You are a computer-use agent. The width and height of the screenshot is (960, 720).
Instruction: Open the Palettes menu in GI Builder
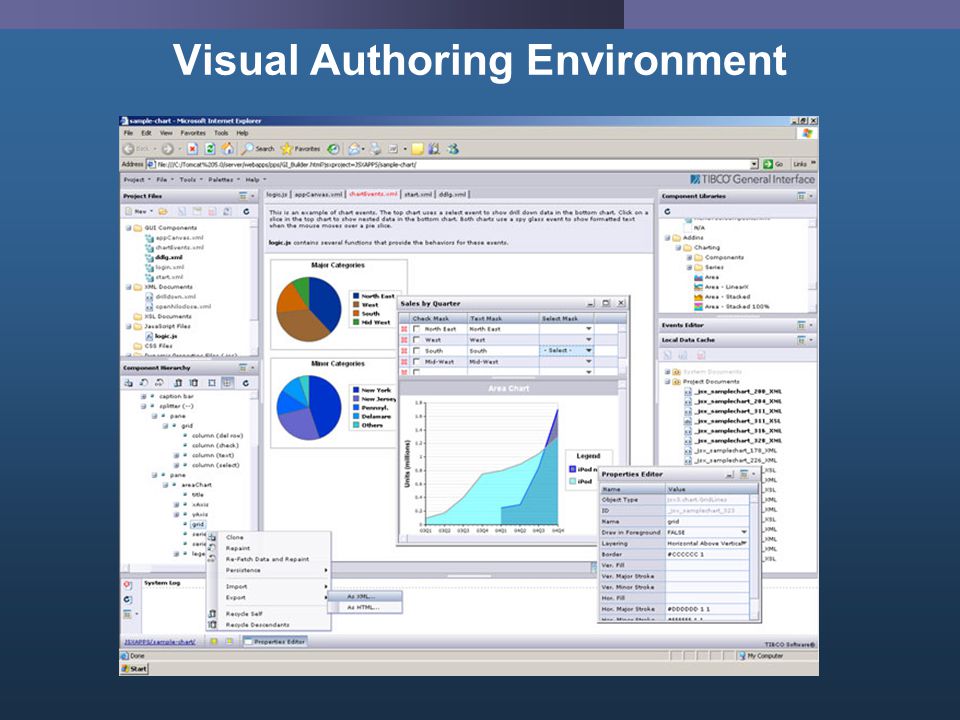click(223, 179)
